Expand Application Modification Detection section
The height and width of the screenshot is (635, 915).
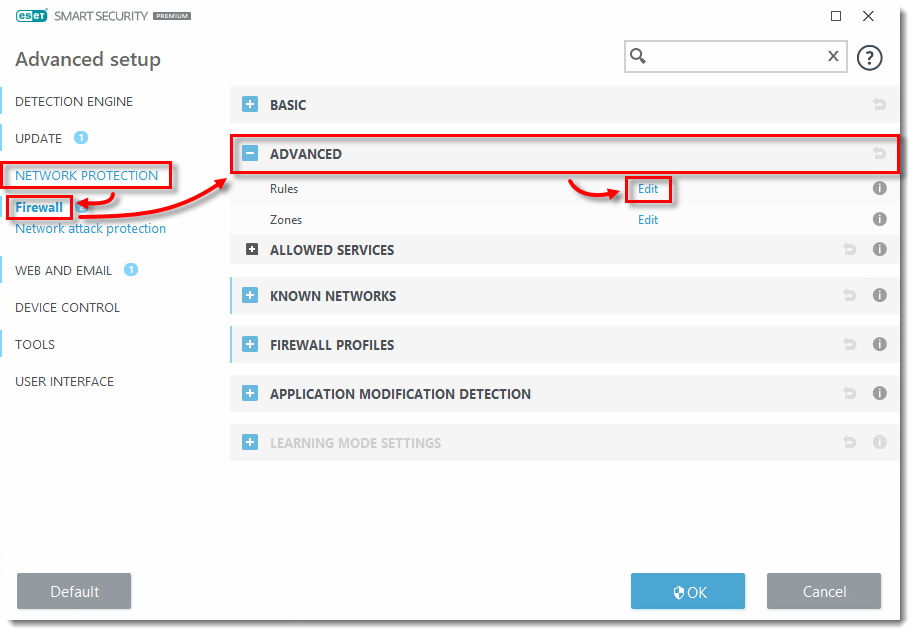point(250,393)
